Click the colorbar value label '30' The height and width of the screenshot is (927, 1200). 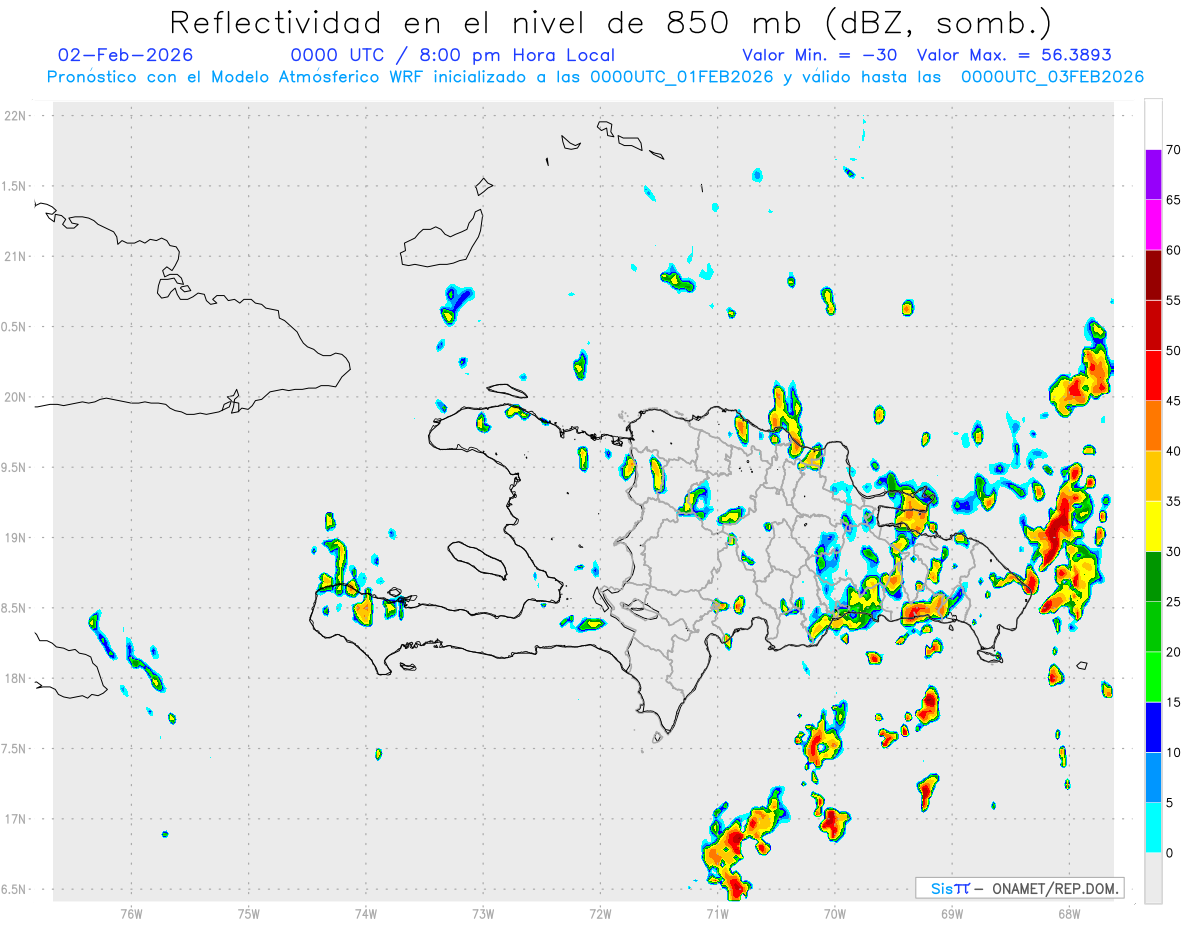[x=1174, y=552]
